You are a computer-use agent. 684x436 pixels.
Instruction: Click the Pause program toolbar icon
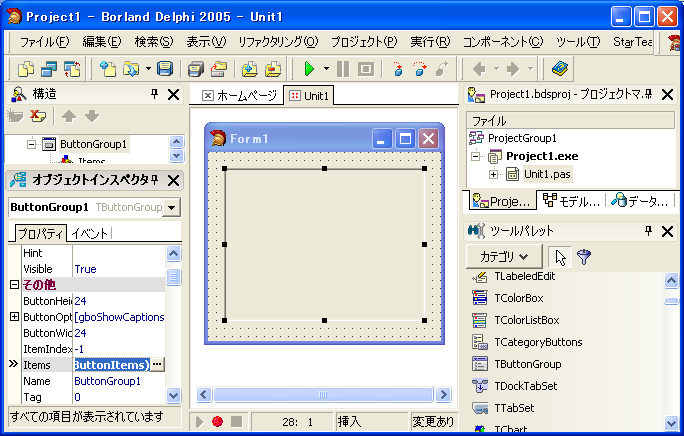(x=343, y=69)
